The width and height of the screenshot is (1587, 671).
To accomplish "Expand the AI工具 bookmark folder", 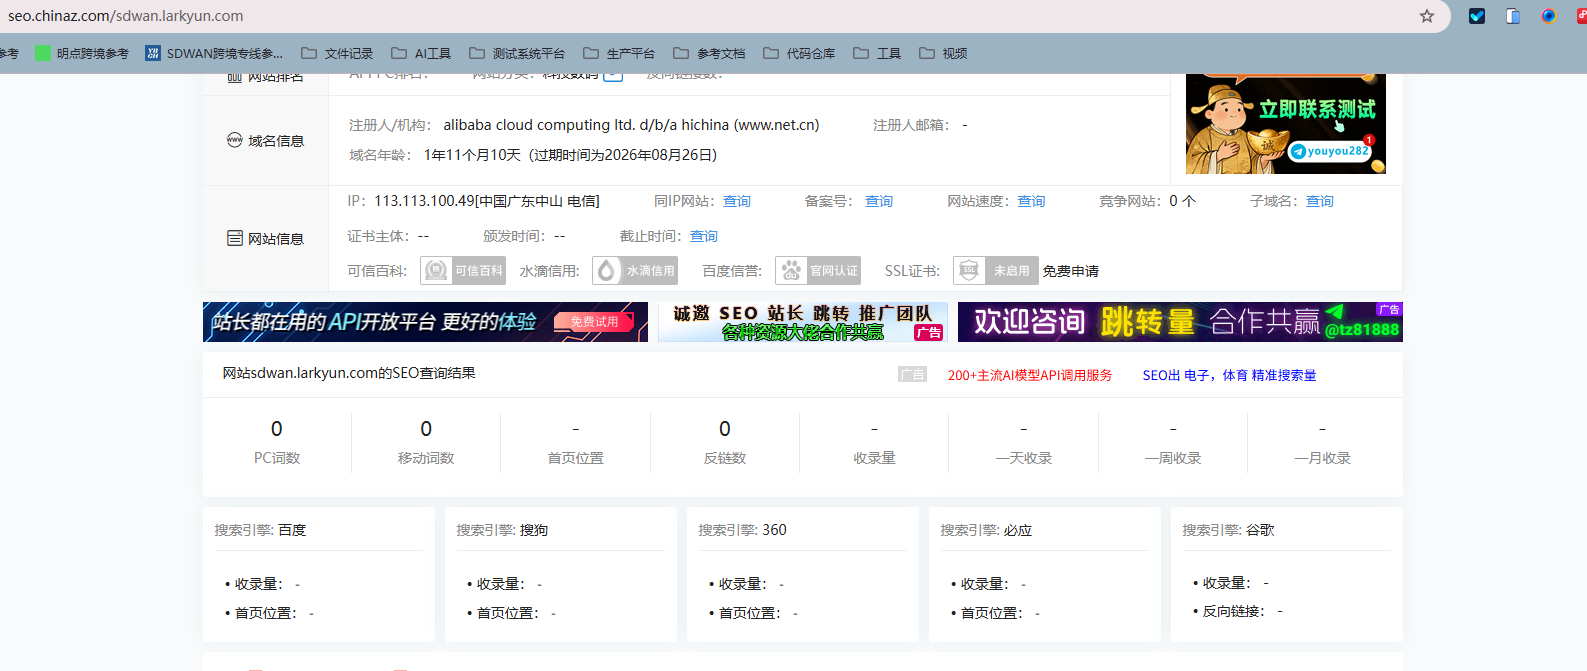I will coord(421,53).
